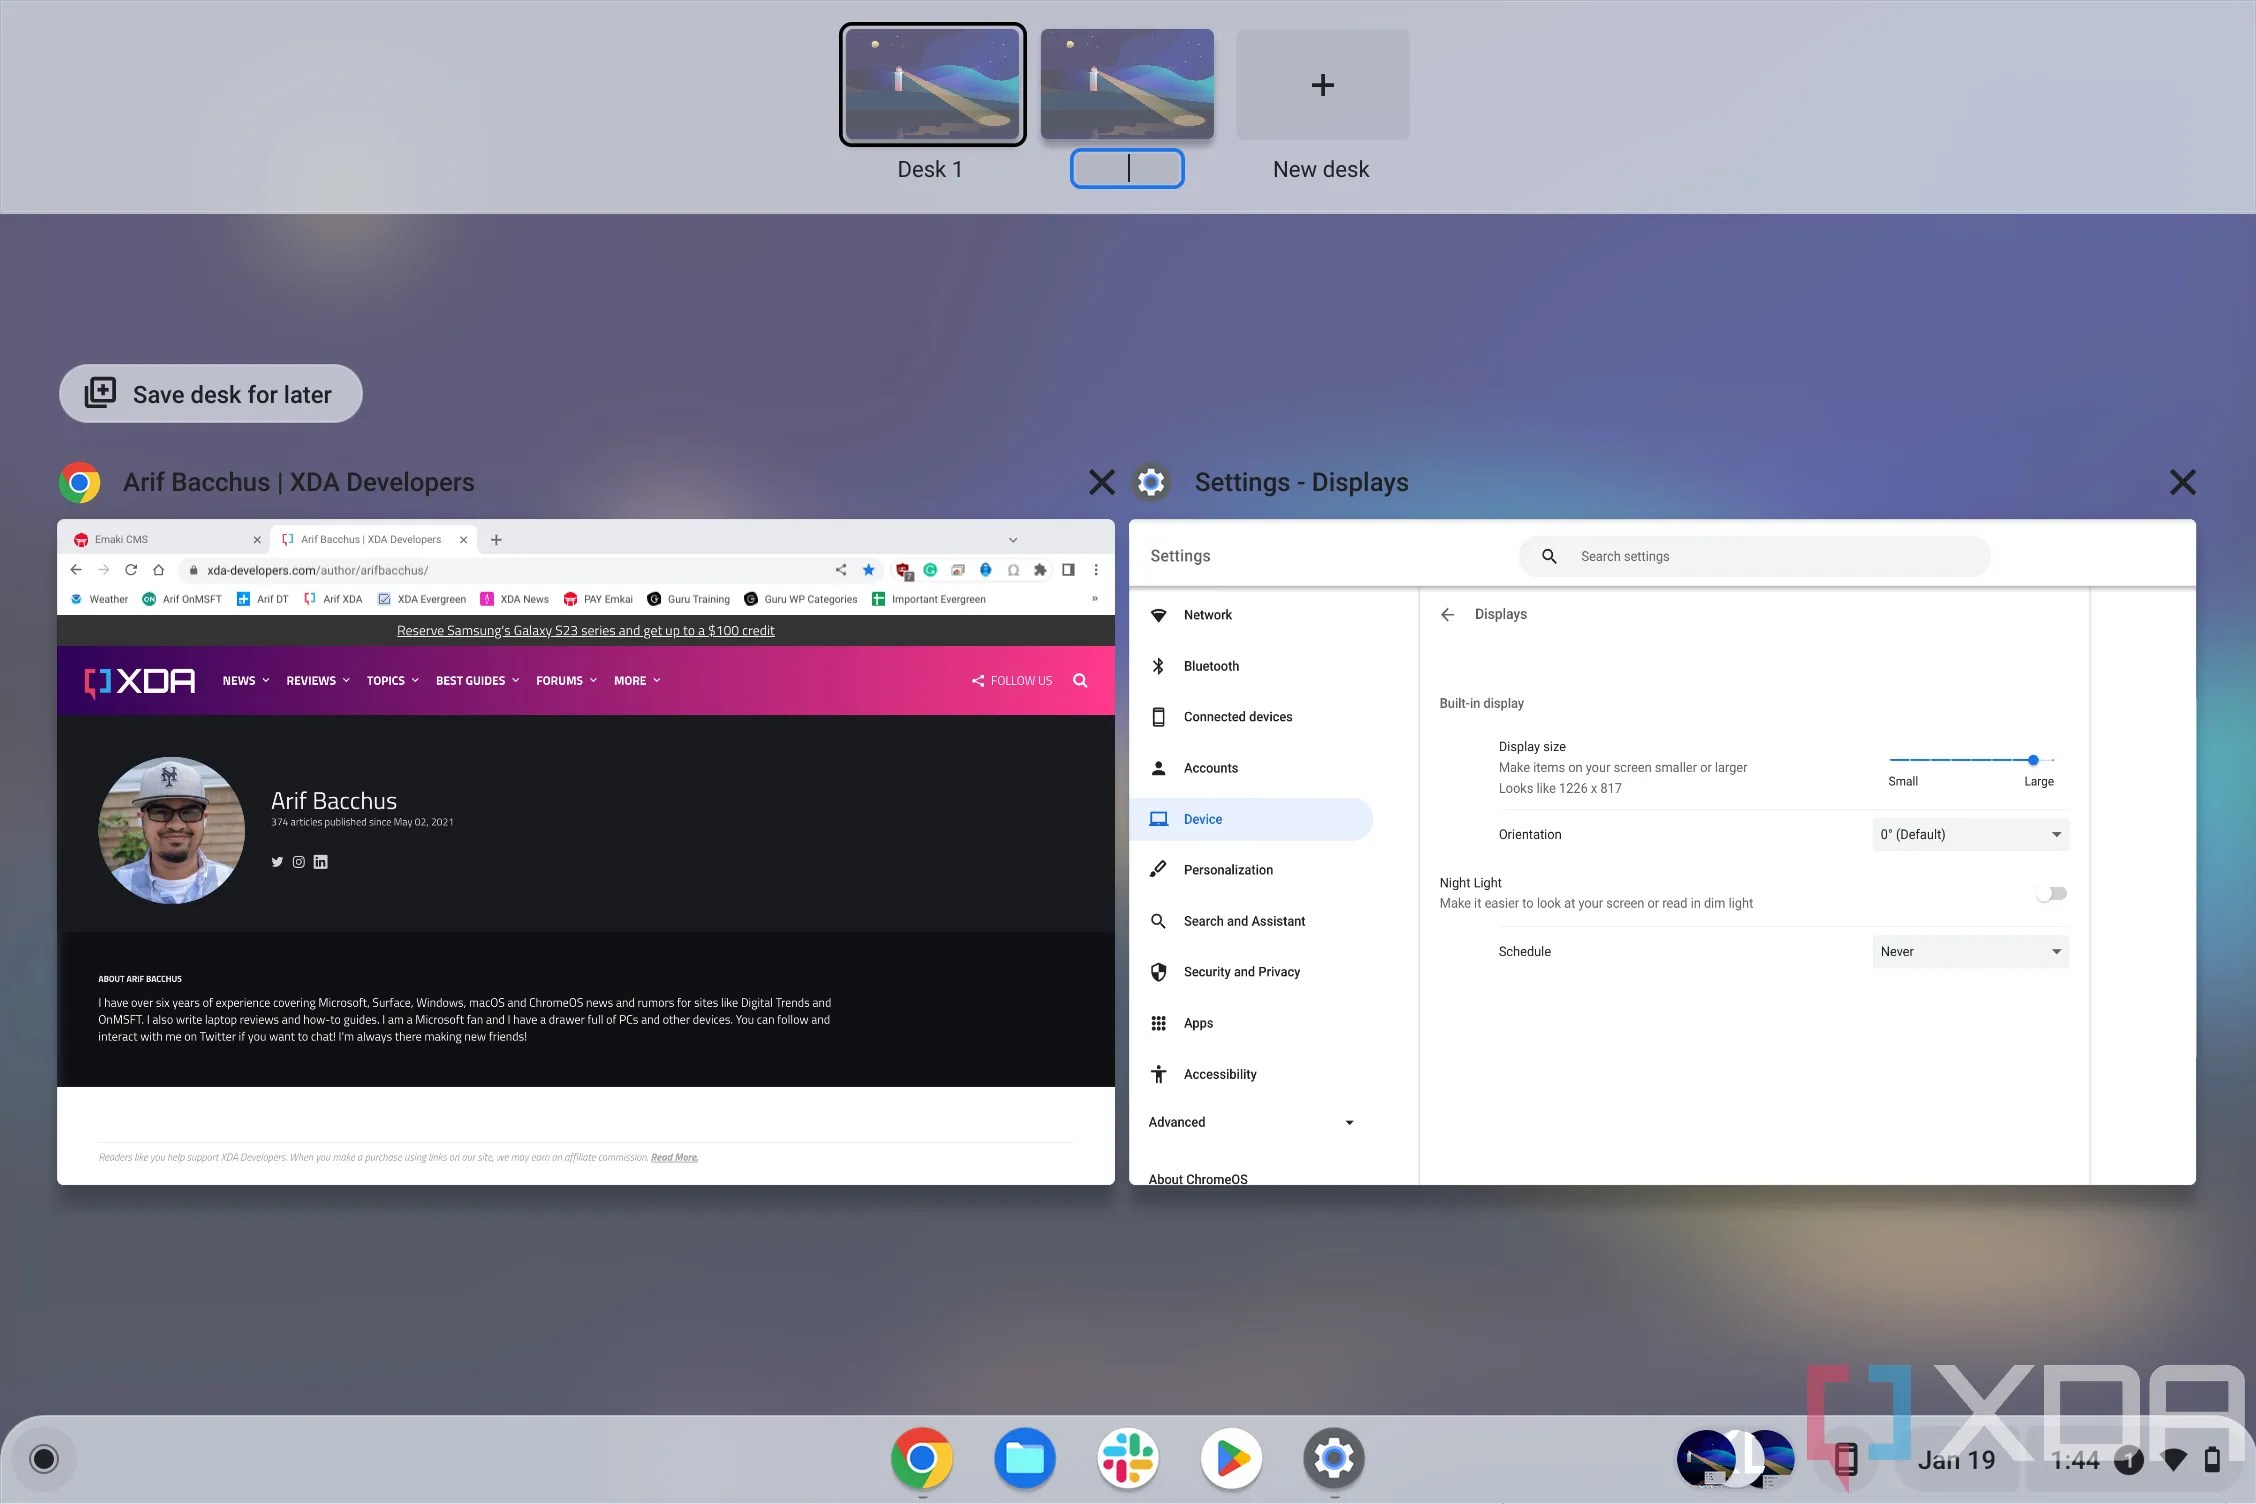Screen dimensions: 2256x1504
Task: Click the Save desk for later button
Action: 210,393
